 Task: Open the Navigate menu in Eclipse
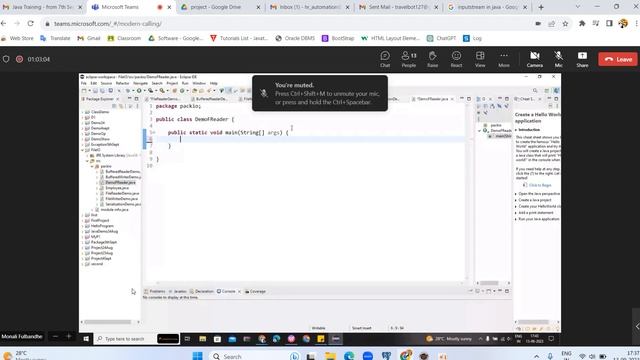[x=140, y=83]
